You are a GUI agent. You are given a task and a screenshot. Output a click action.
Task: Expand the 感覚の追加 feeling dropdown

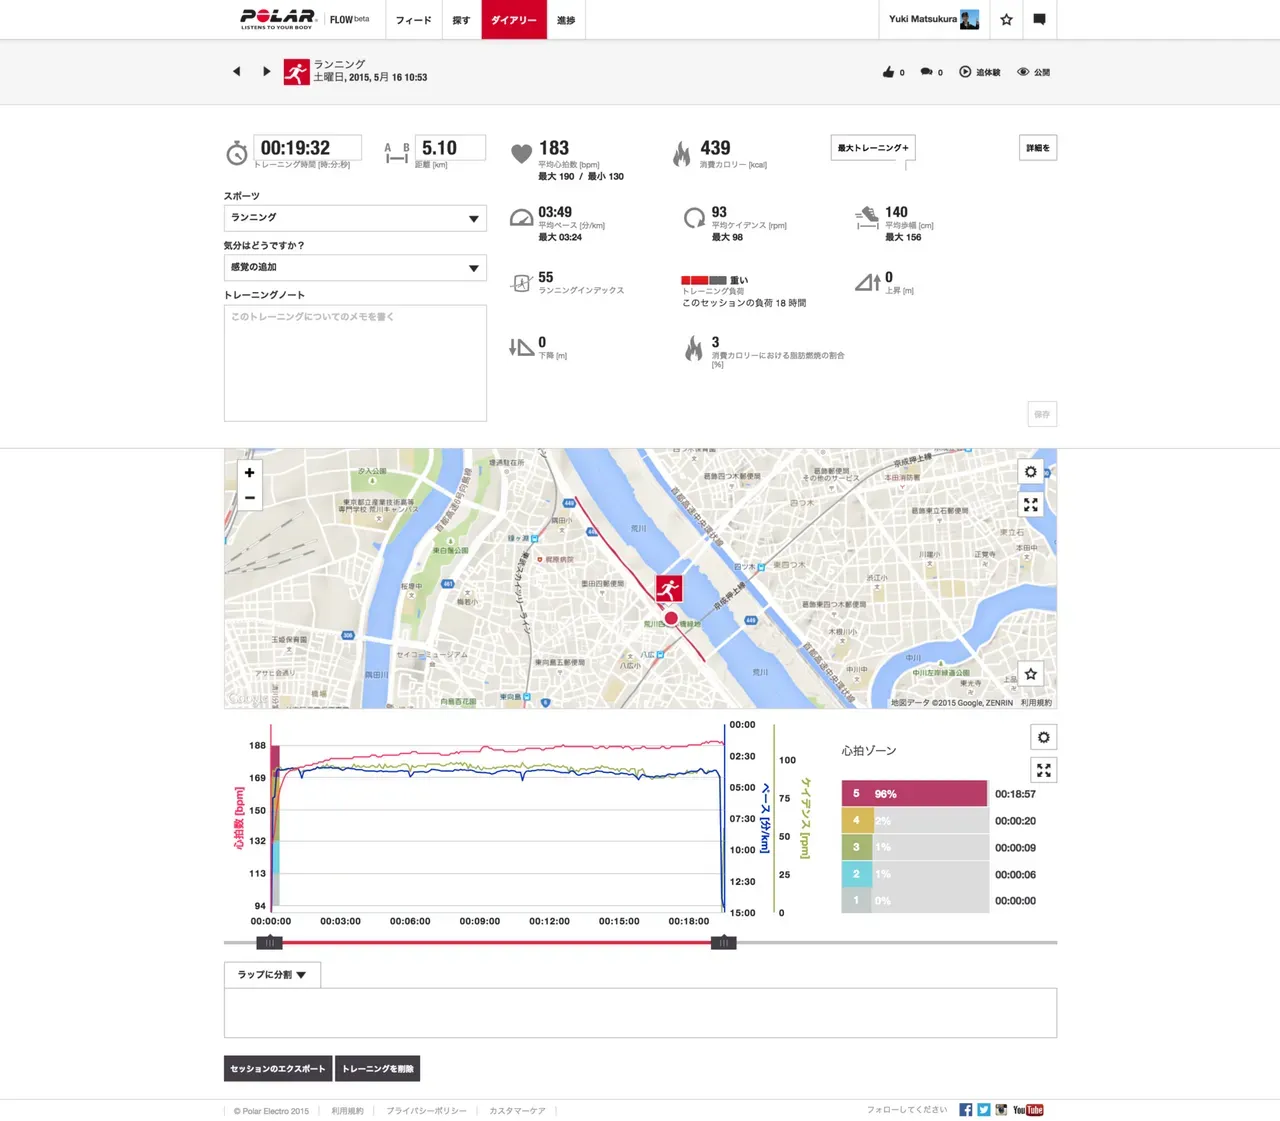[x=354, y=267]
